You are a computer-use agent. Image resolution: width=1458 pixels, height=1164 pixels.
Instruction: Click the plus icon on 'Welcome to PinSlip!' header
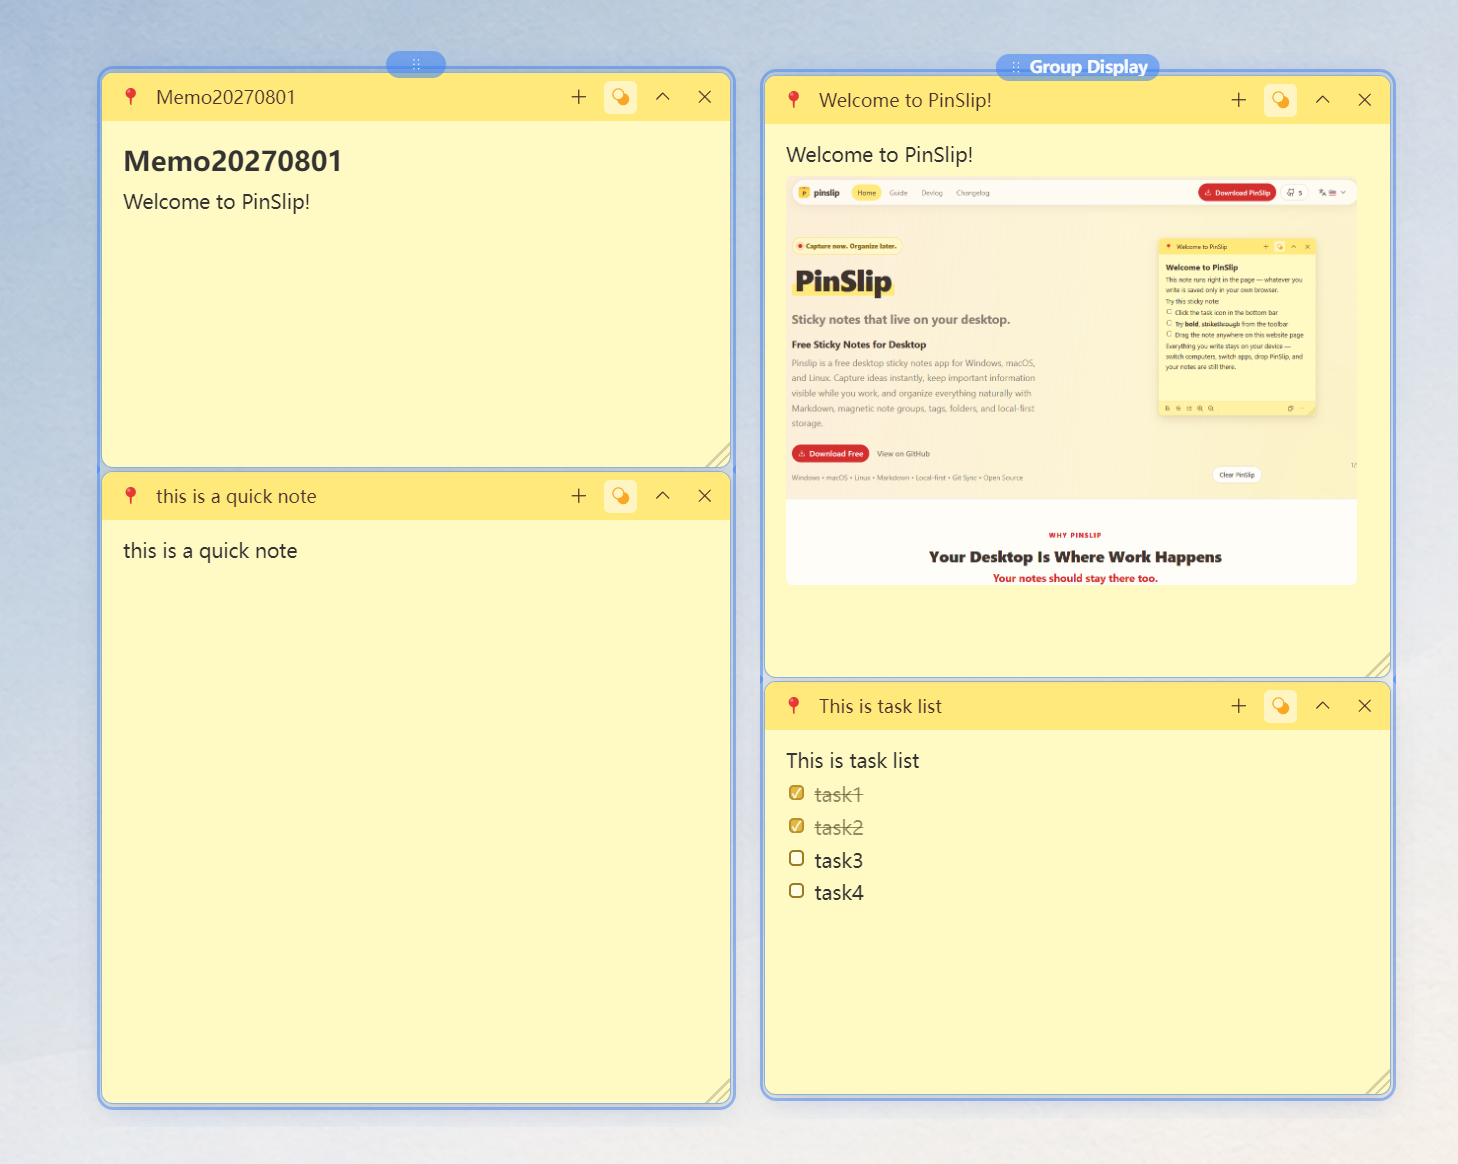(1239, 100)
